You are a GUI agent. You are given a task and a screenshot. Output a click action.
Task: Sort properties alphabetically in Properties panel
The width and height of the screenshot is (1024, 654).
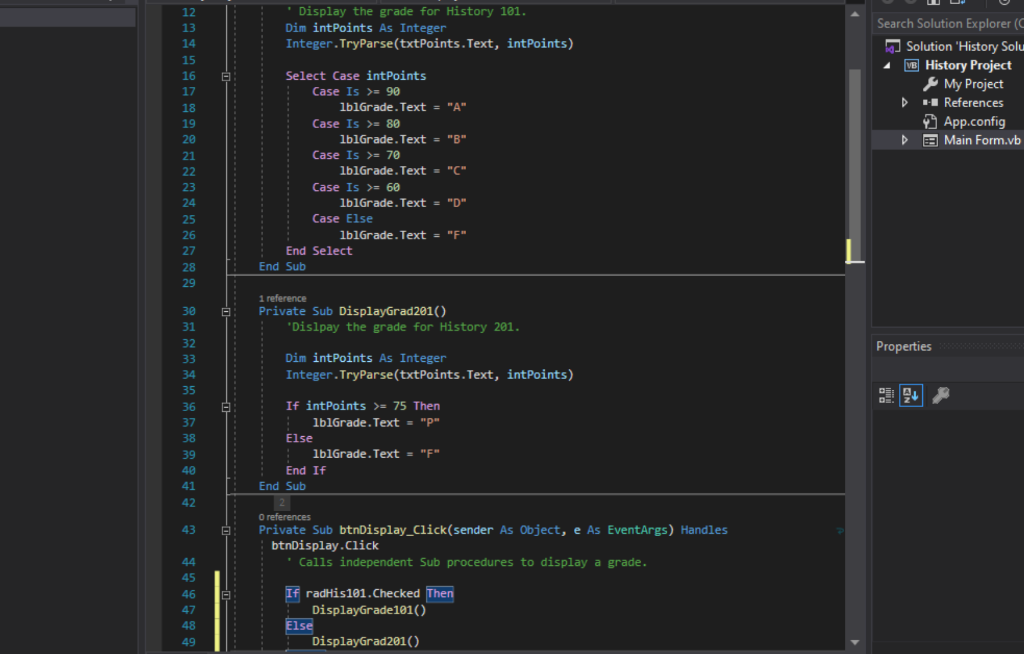click(x=910, y=395)
